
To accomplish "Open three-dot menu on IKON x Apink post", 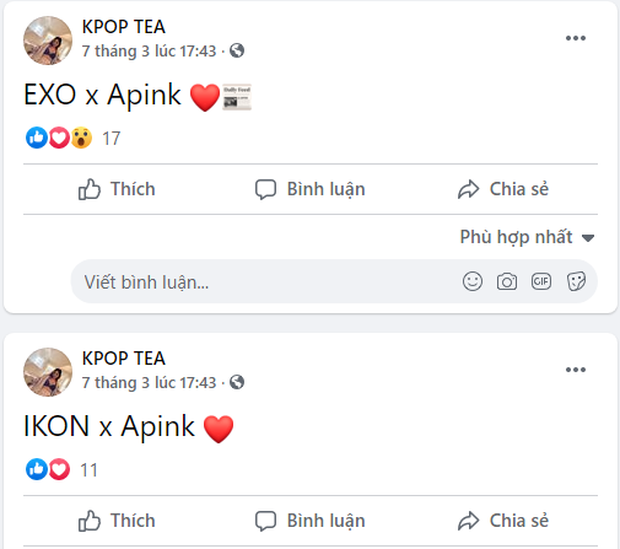I will coord(575,370).
